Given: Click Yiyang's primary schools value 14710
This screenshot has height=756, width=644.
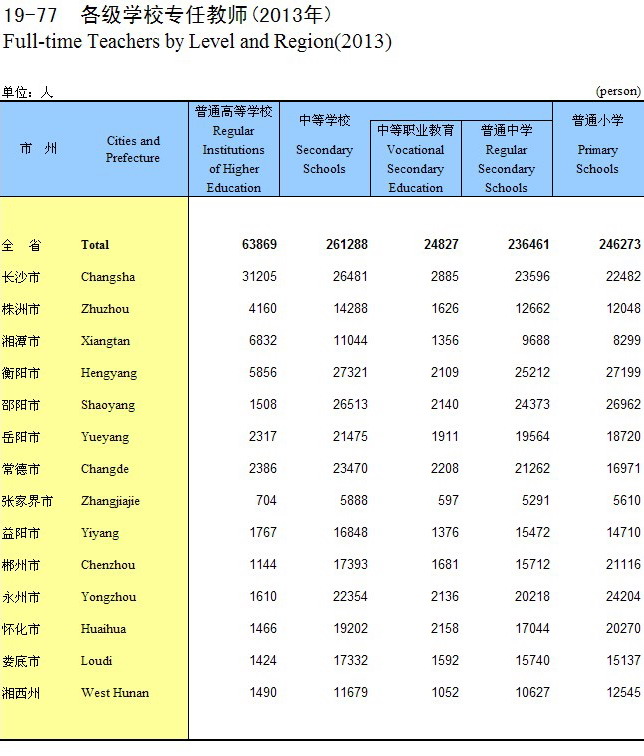Looking at the screenshot, I should [623, 532].
